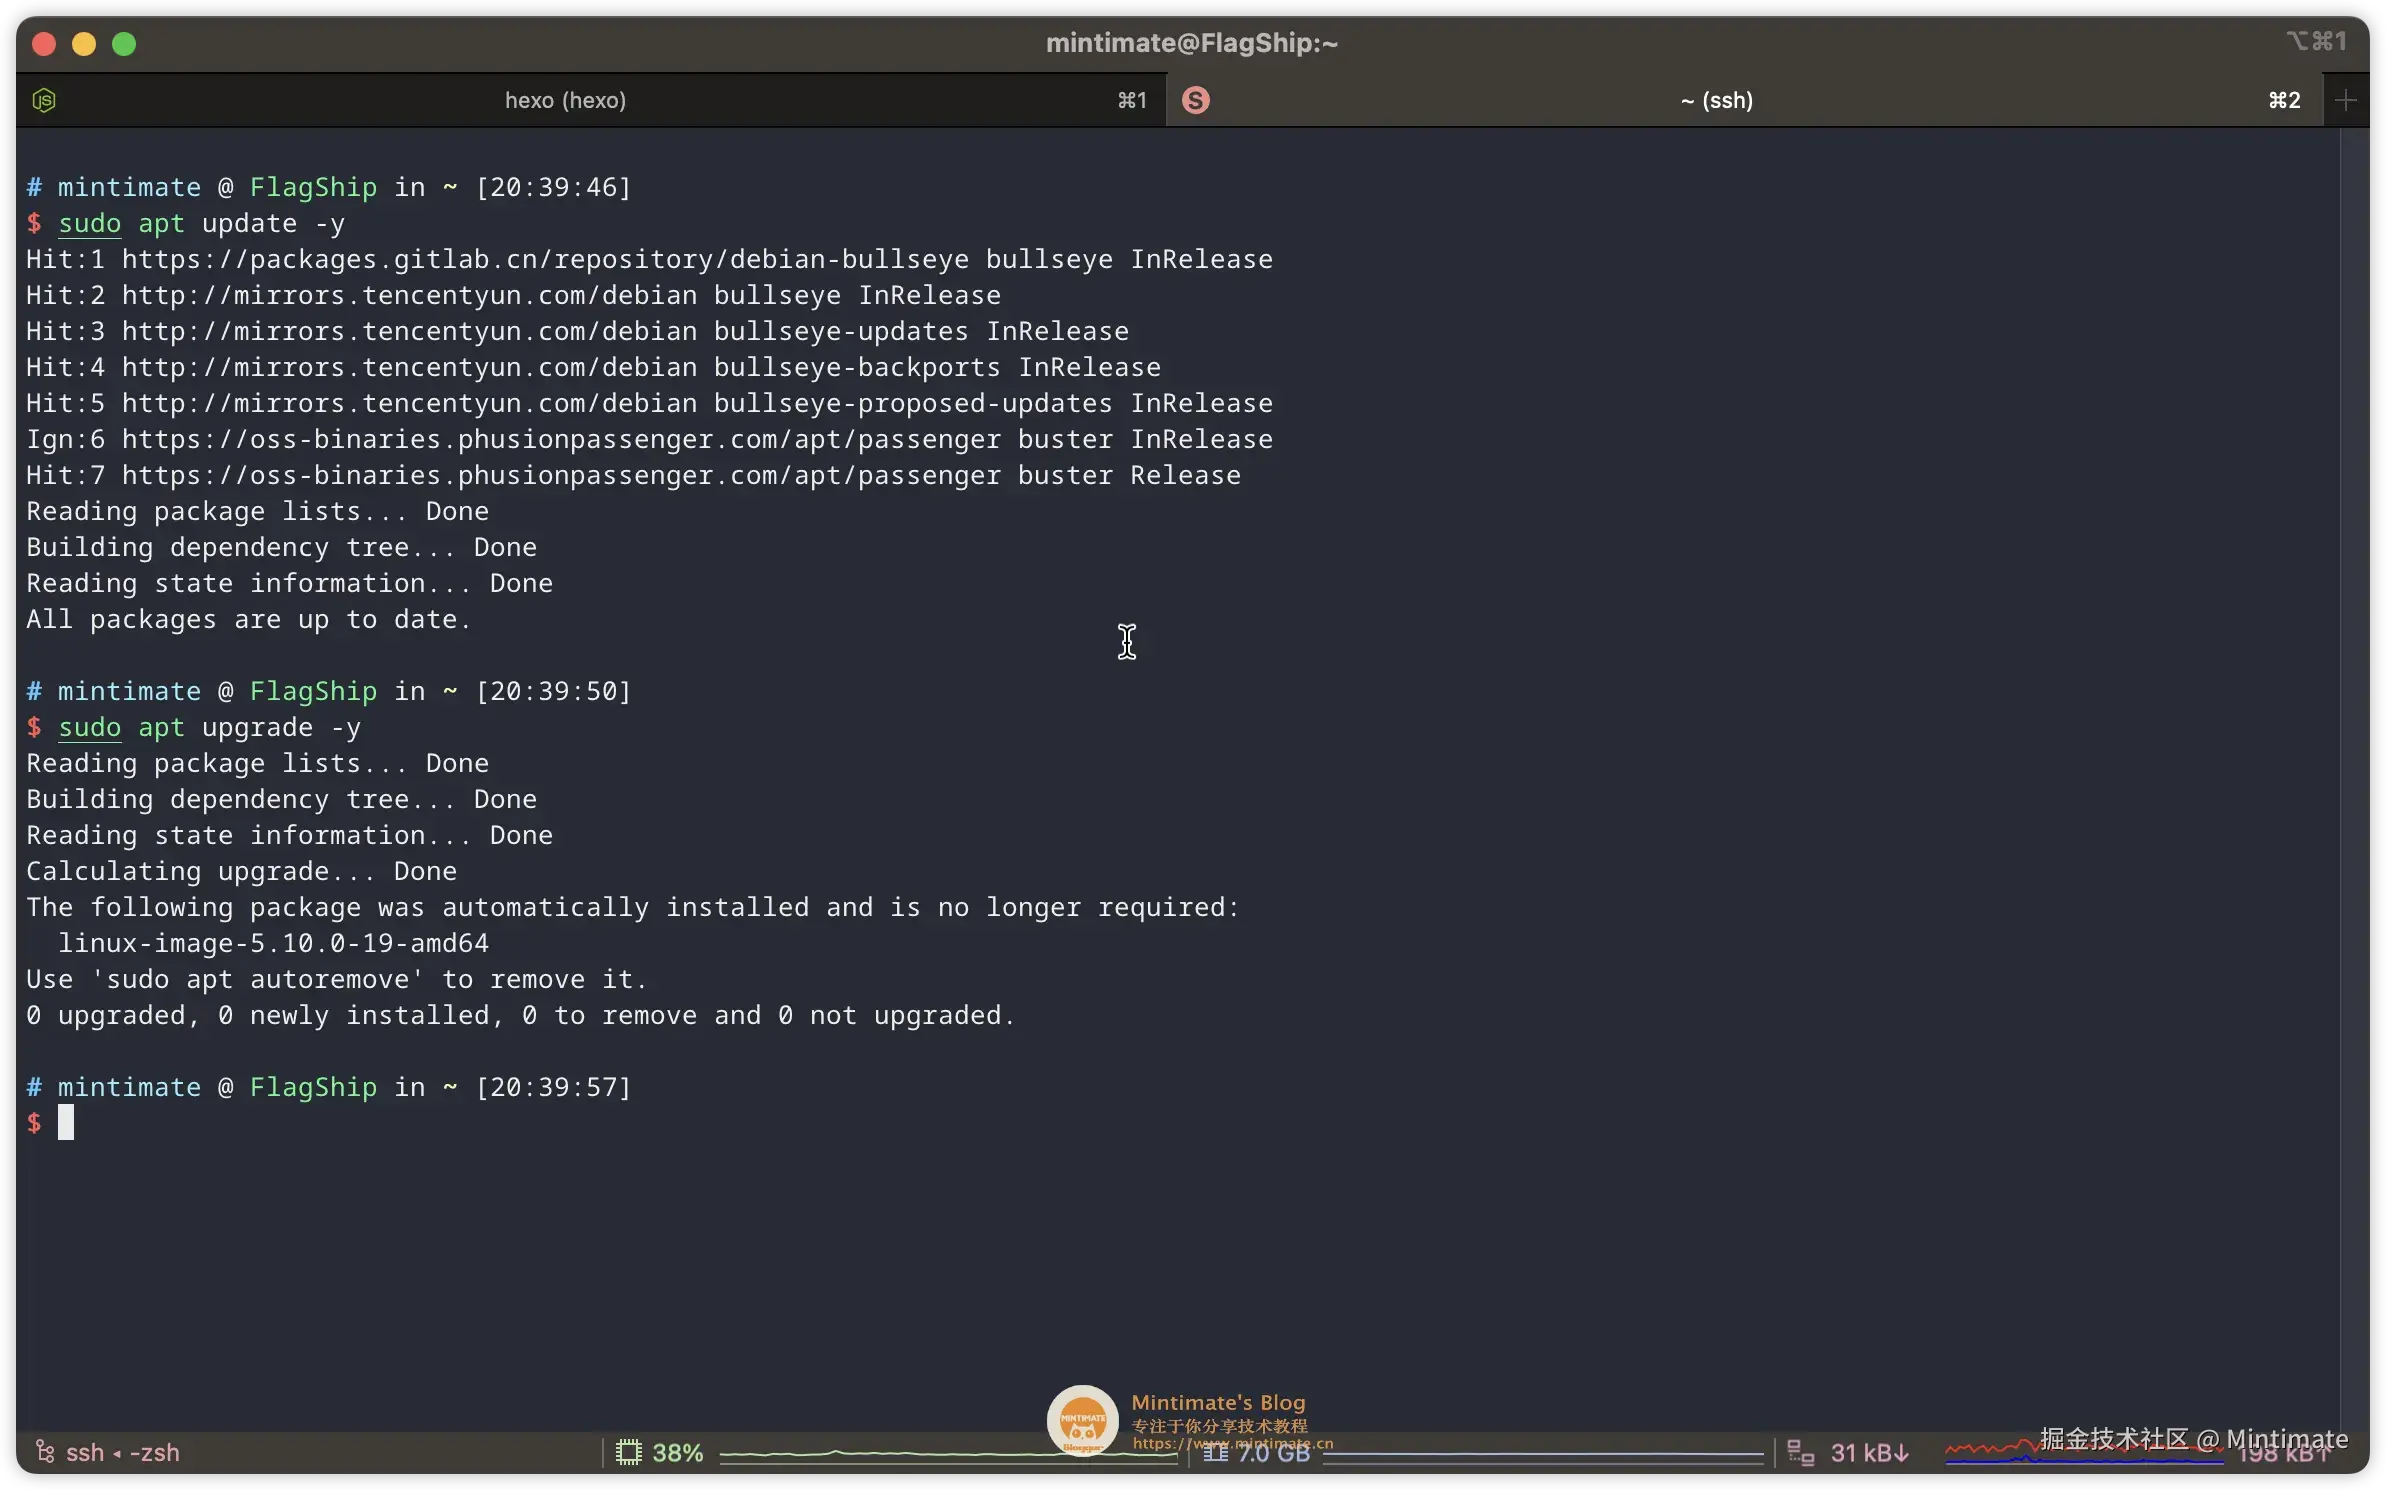
Task: Minimize the window via the yellow button
Action: 84,44
